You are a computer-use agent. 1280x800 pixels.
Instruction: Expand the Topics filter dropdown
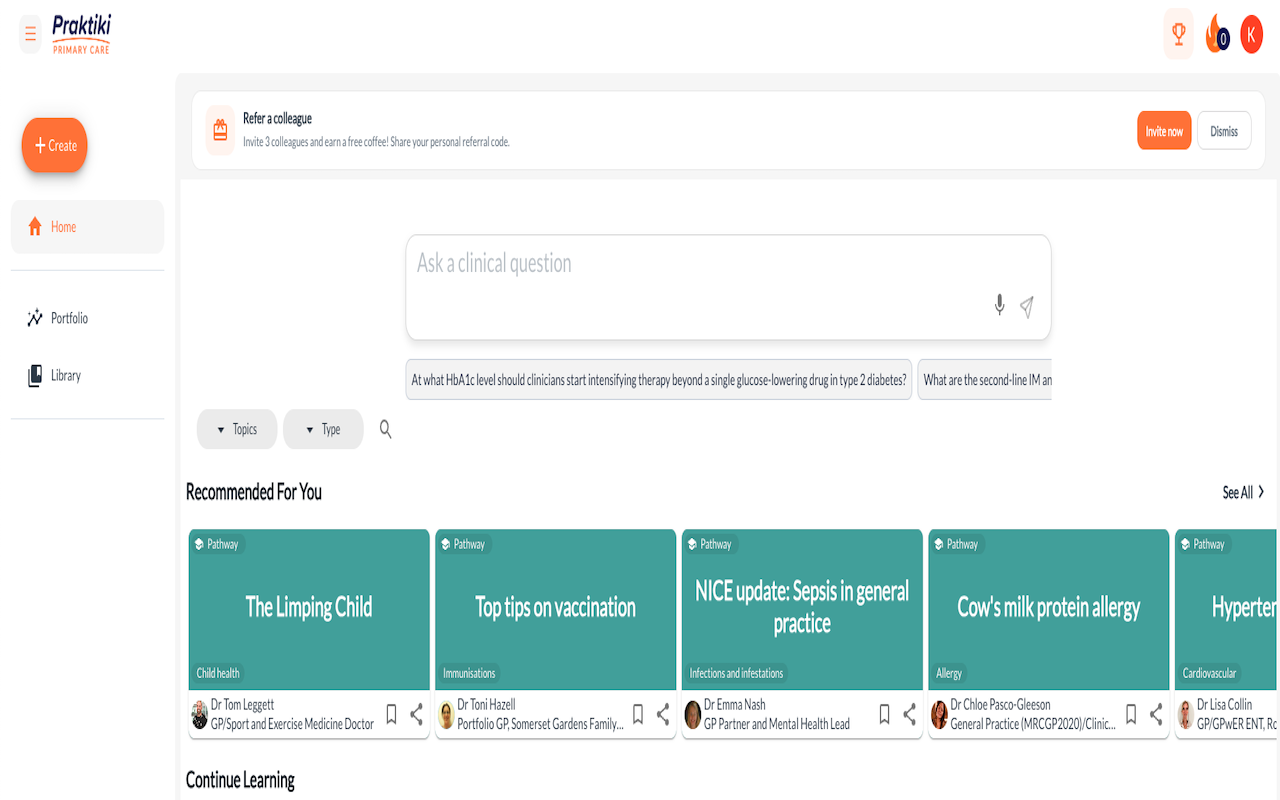pyautogui.click(x=237, y=429)
